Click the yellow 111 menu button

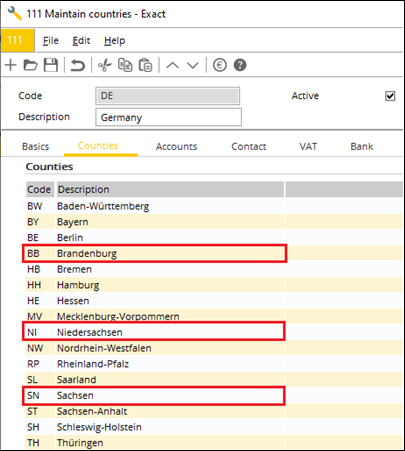pos(17,40)
